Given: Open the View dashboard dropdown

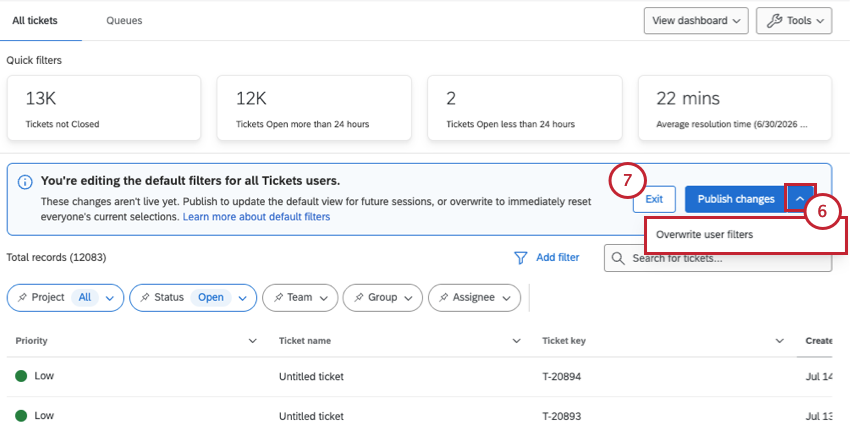Looking at the screenshot, I should point(696,21).
